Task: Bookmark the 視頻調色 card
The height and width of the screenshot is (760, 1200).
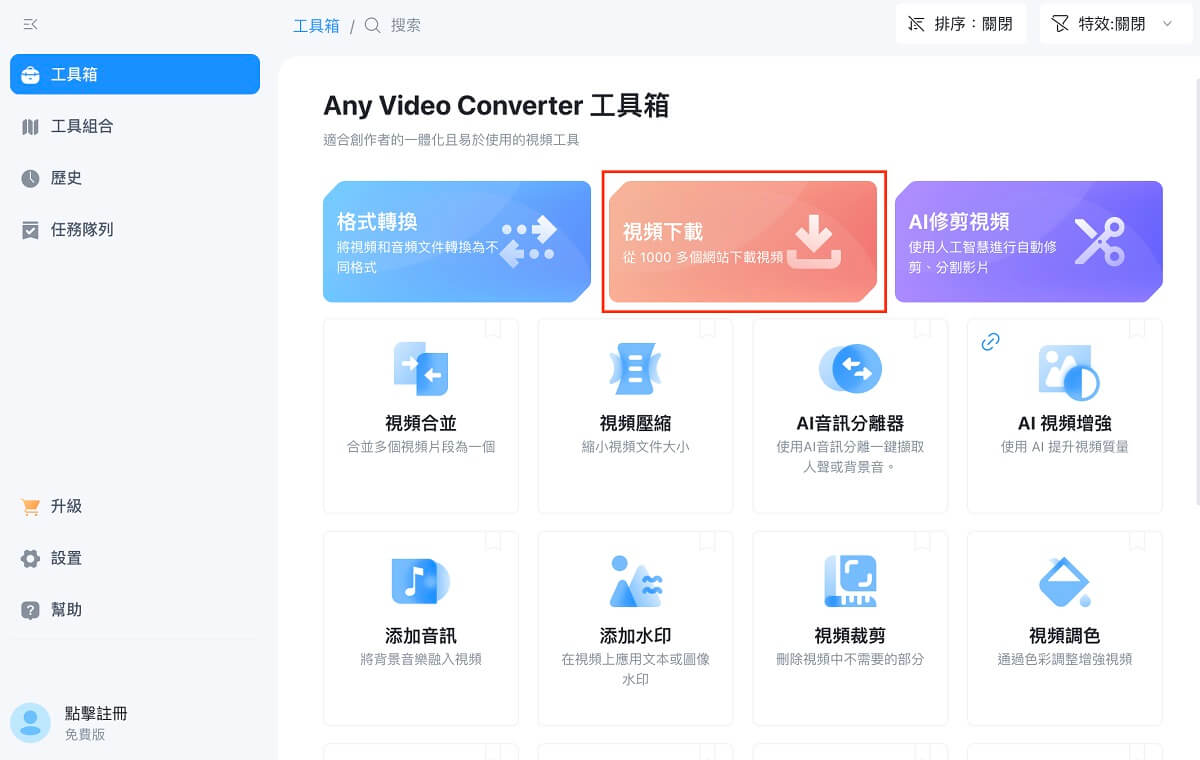Action: point(1136,541)
